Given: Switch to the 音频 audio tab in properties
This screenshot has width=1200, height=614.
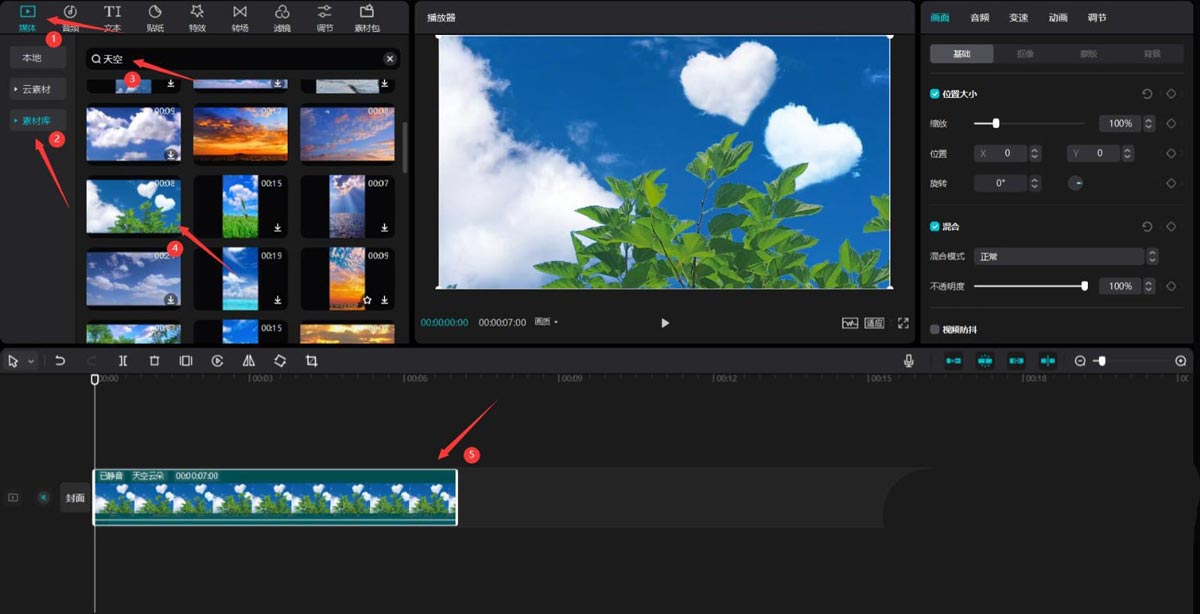Looking at the screenshot, I should click(979, 18).
